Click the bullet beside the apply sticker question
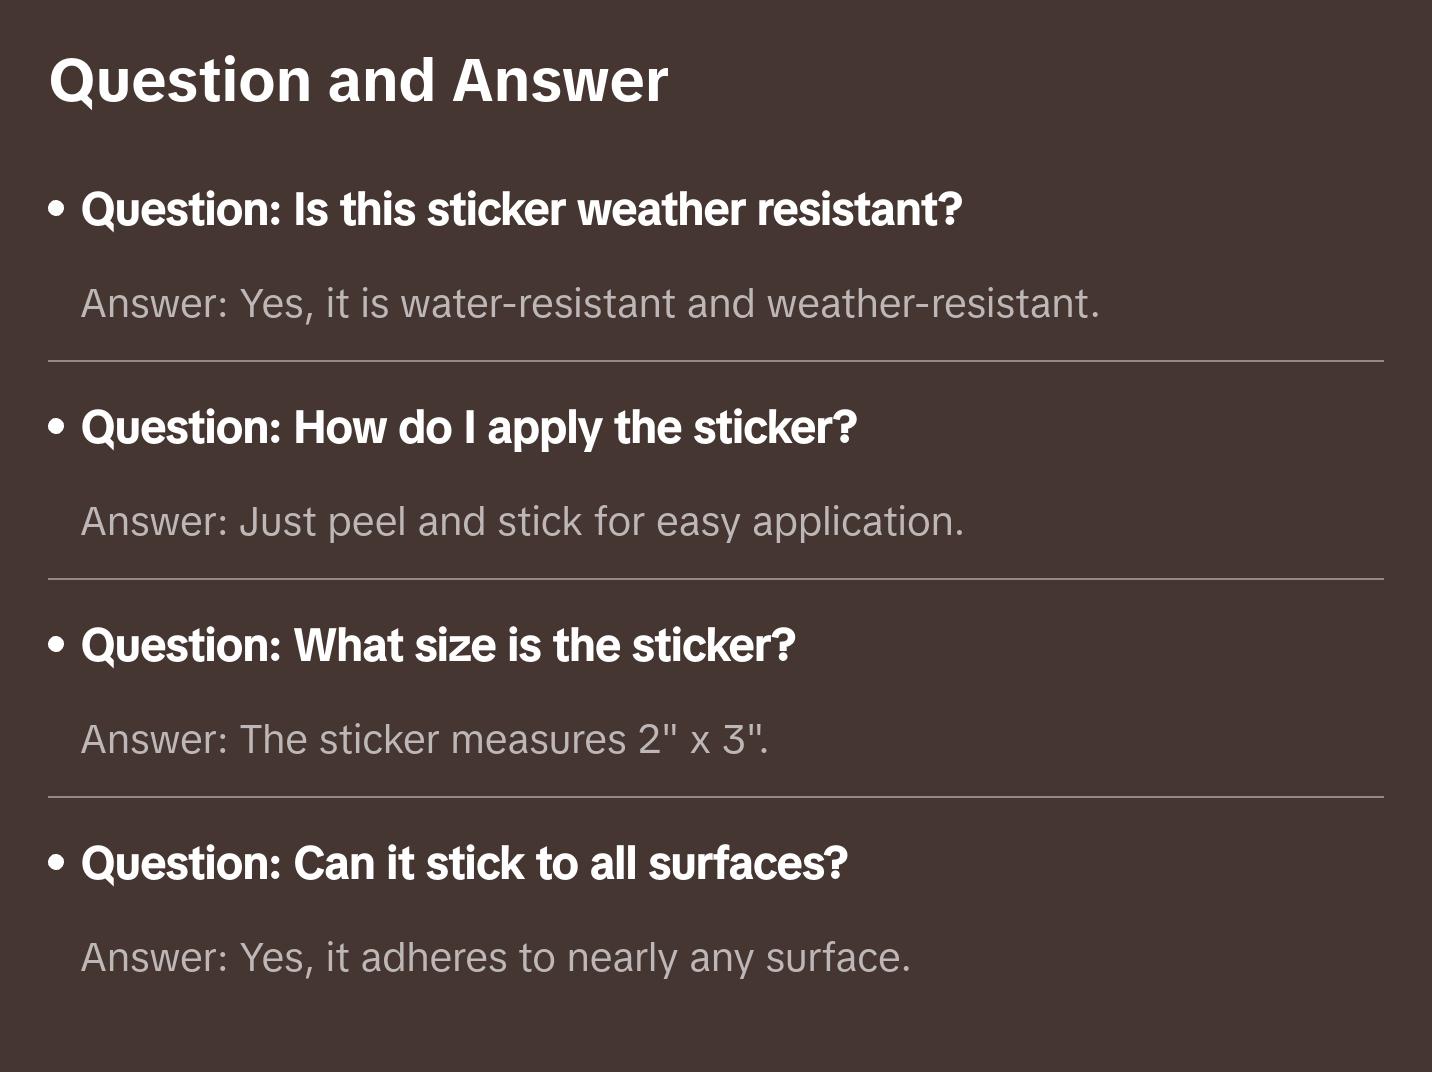The width and height of the screenshot is (1432, 1072). pos(57,428)
